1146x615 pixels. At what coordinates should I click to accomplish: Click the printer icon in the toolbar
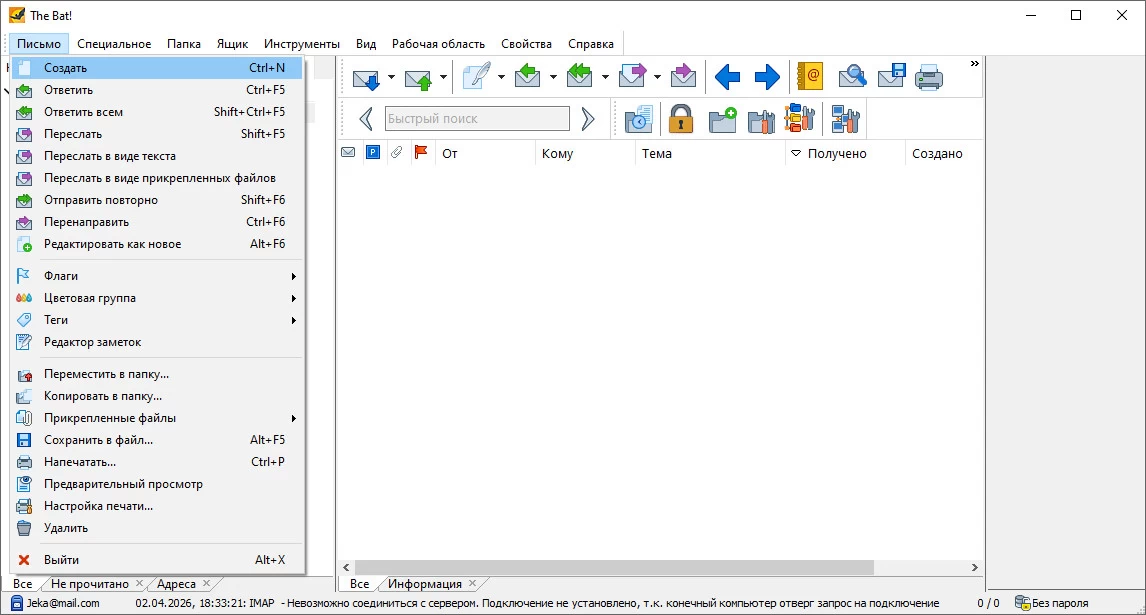pyautogui.click(x=929, y=76)
